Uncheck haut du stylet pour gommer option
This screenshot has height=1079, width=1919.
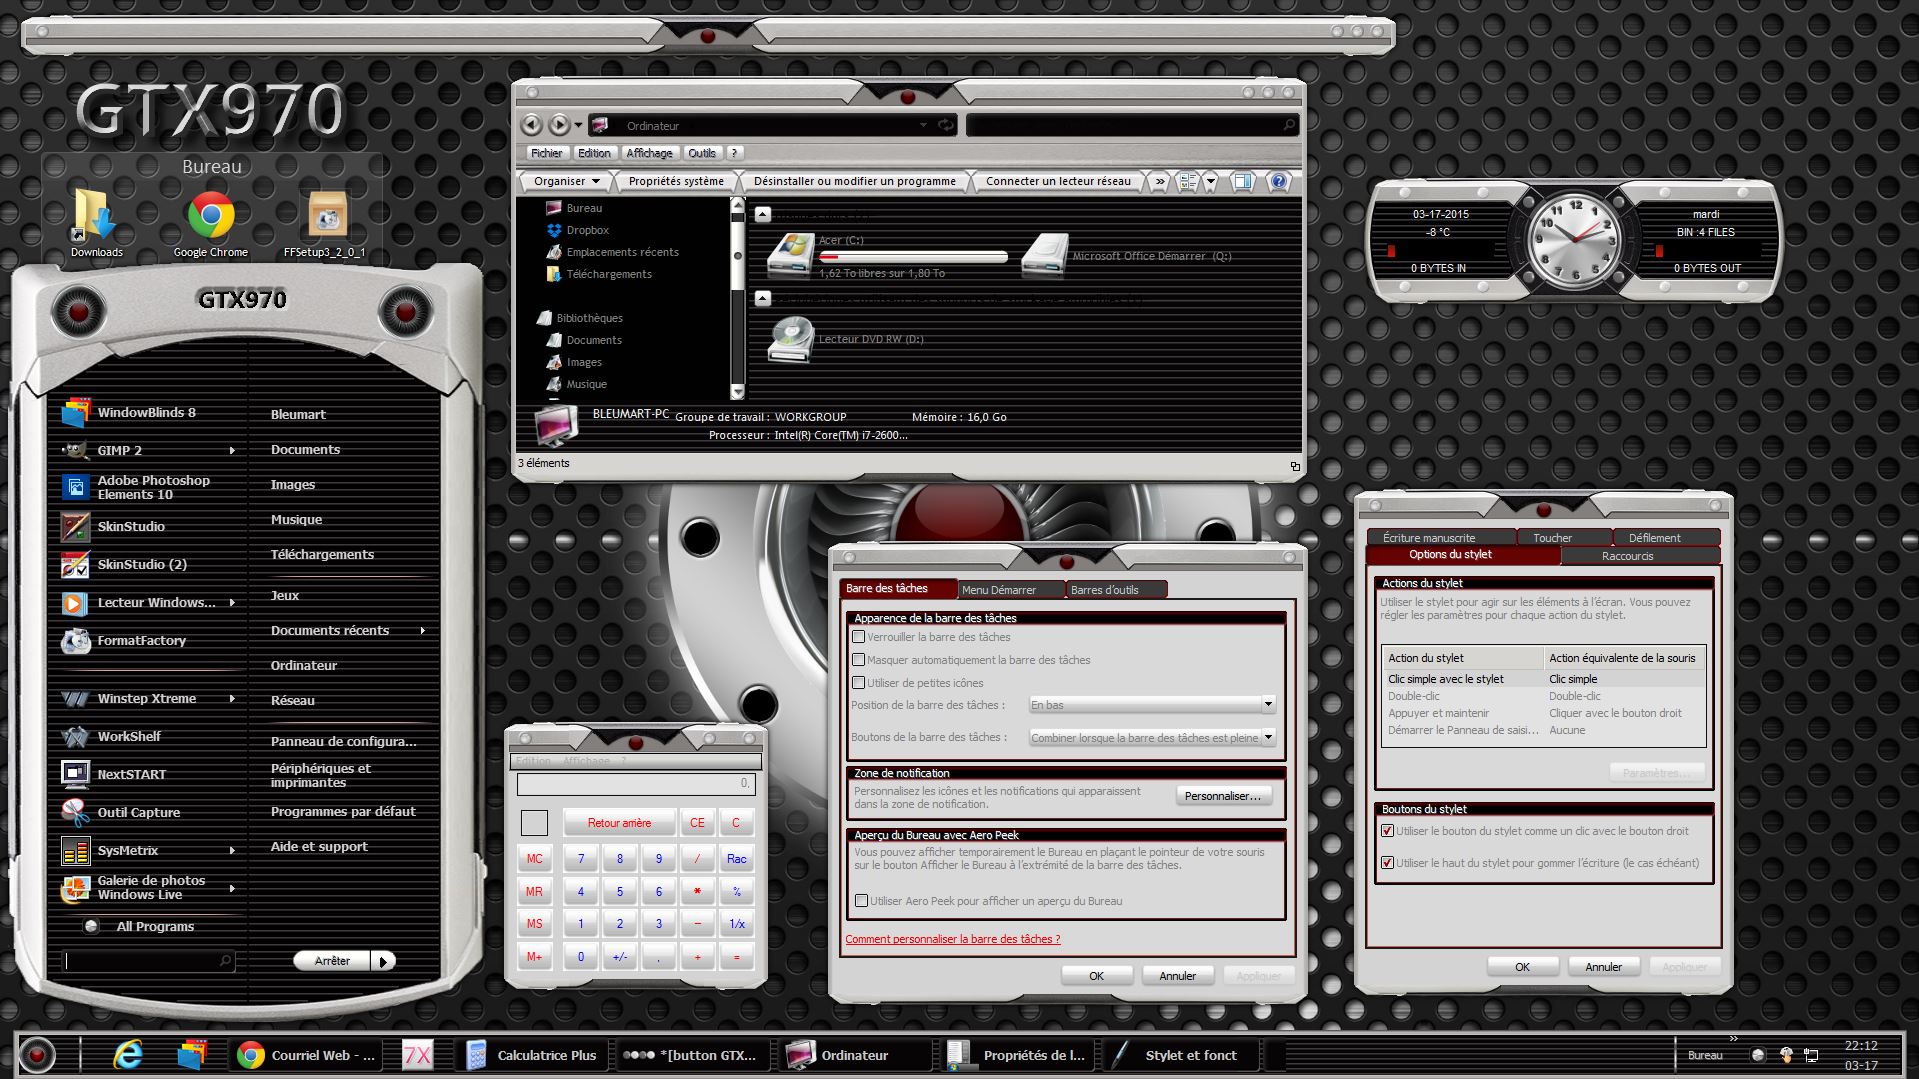click(x=1387, y=862)
